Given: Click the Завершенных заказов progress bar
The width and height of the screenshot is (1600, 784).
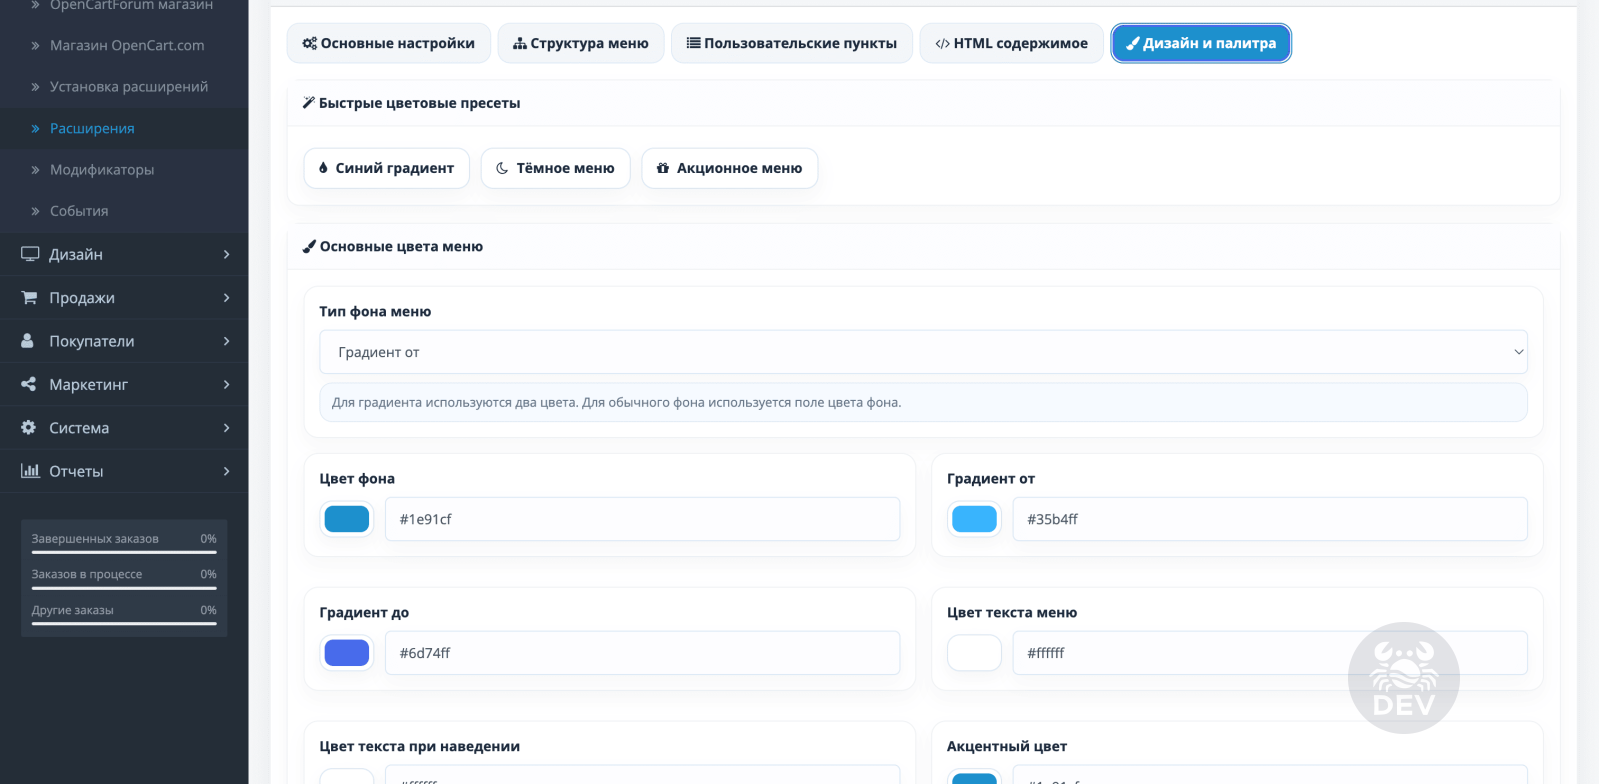Looking at the screenshot, I should [124, 552].
